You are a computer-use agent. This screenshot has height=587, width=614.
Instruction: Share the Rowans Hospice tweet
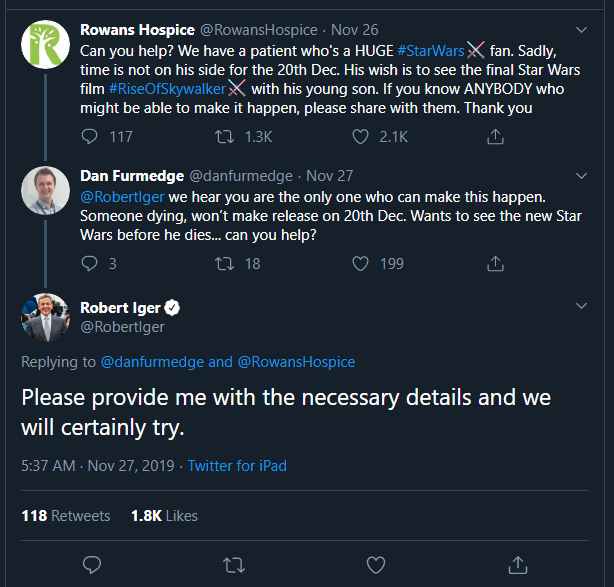494,136
